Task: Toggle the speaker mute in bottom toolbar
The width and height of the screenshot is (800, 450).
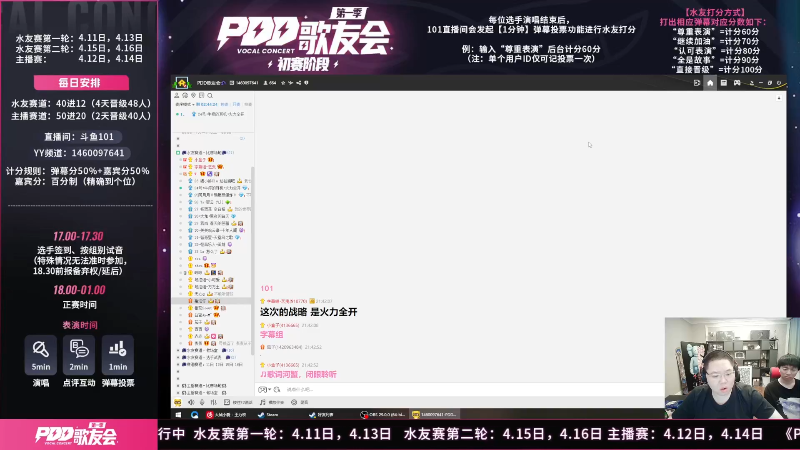Action: click(x=191, y=403)
